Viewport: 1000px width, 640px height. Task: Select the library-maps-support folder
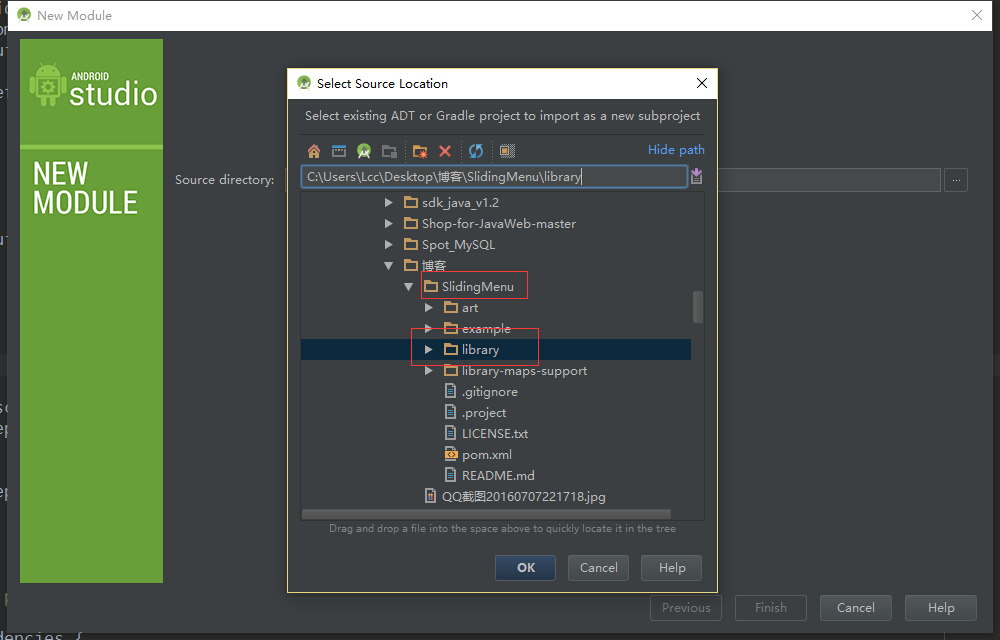tap(516, 371)
